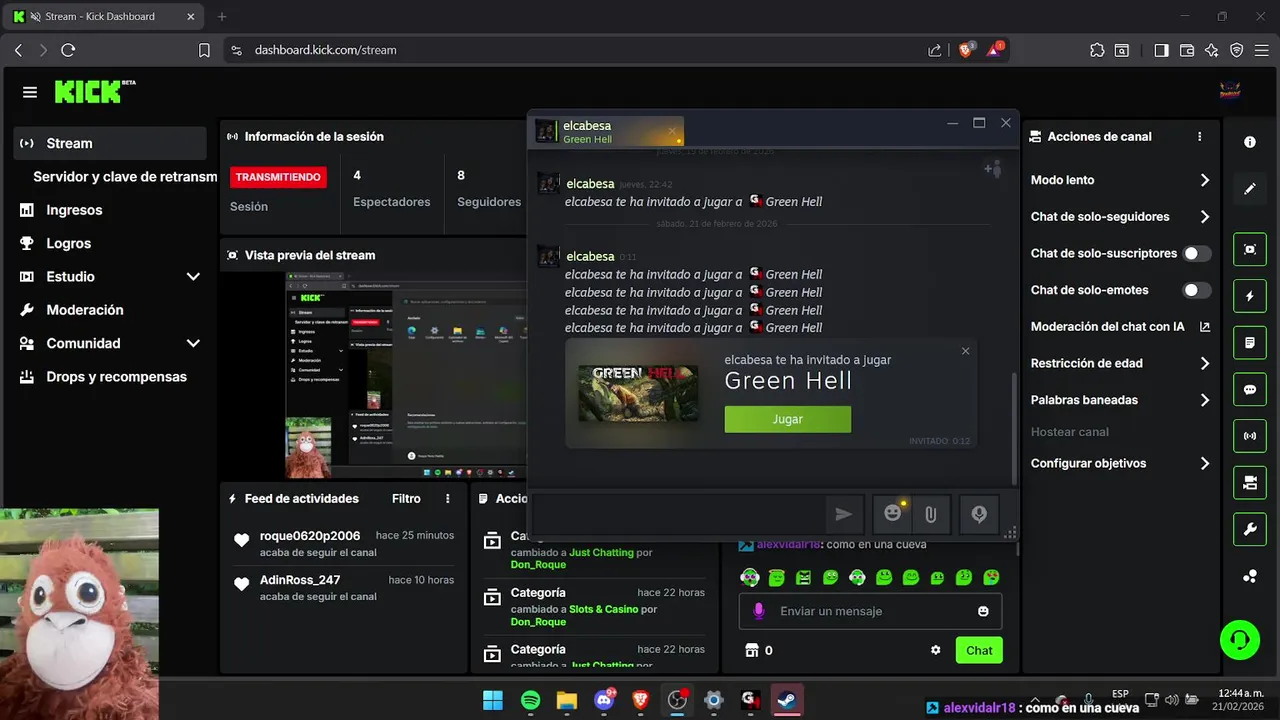Open Spotify from the taskbar
This screenshot has width=1280, height=720.
[x=530, y=700]
